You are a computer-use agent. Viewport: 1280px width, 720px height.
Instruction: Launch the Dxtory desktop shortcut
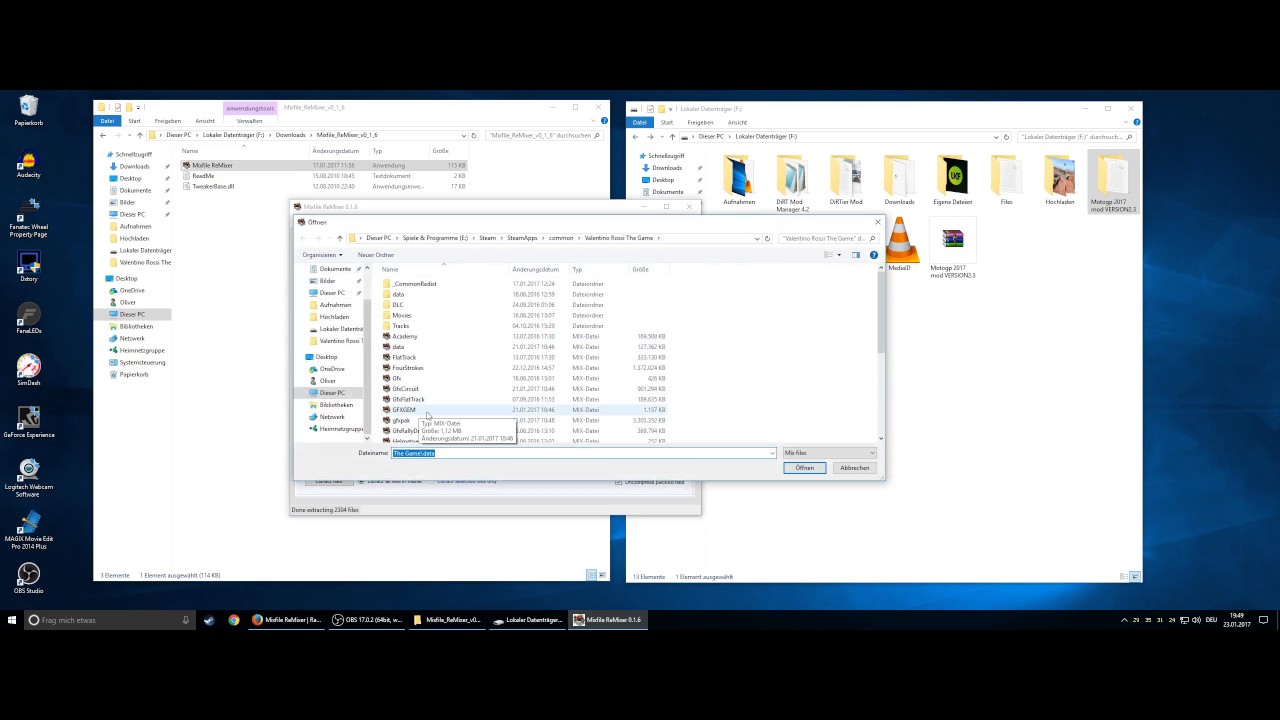pyautogui.click(x=29, y=268)
